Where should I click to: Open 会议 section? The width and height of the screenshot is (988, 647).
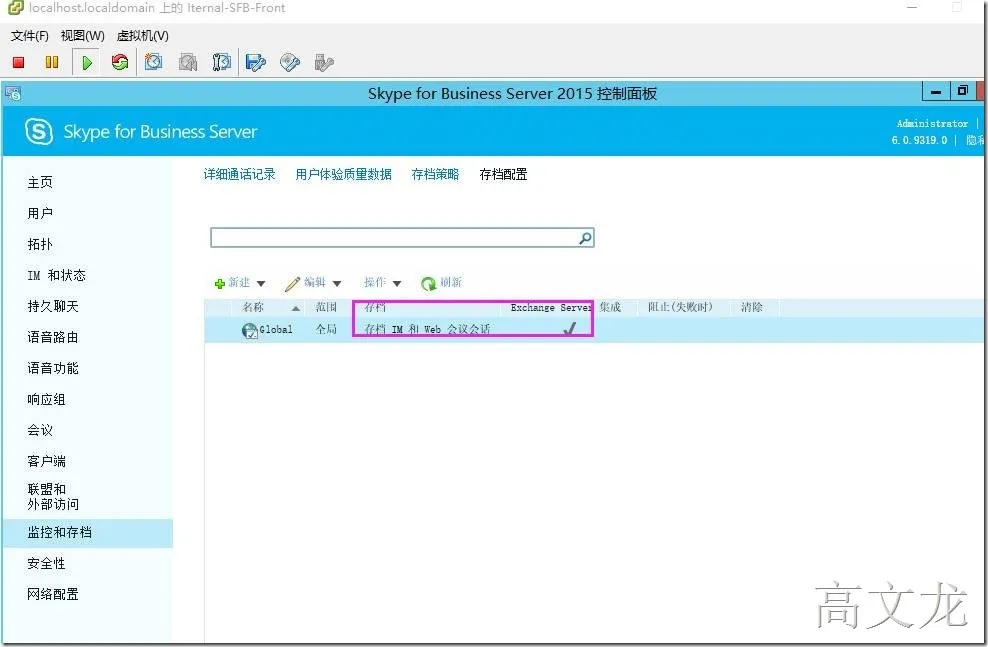point(40,430)
